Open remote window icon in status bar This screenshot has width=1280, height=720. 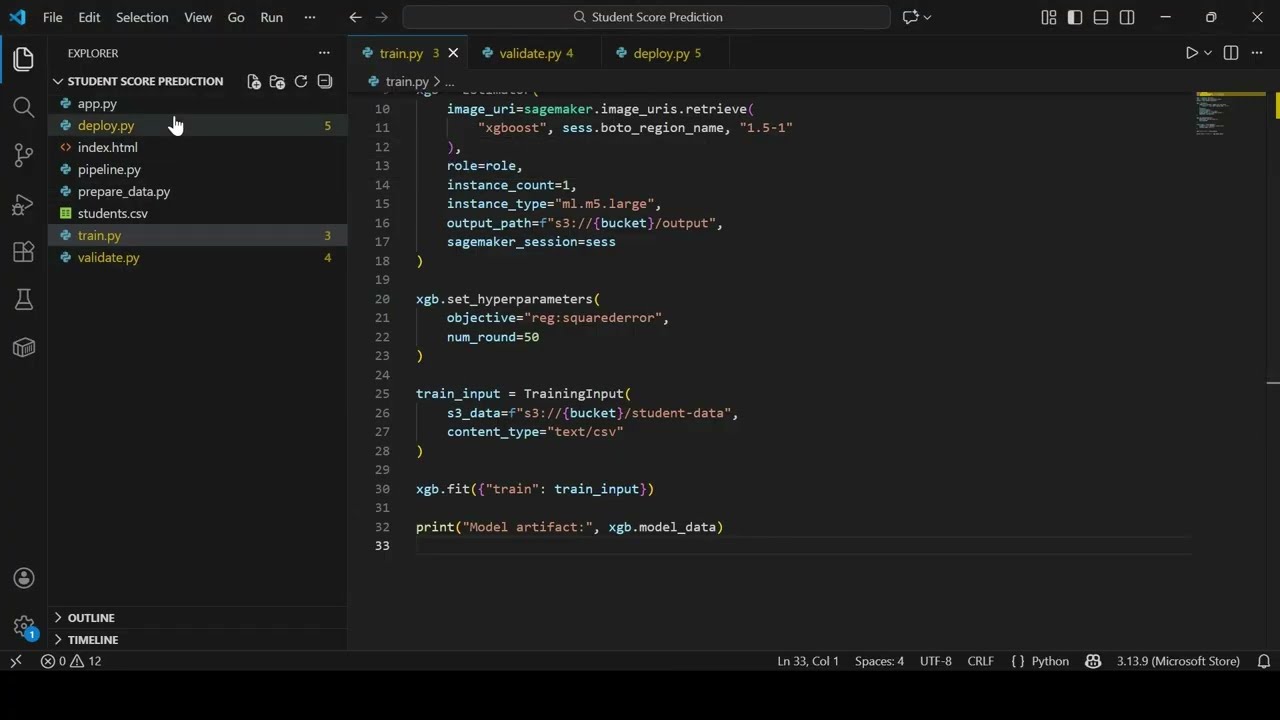[16, 661]
